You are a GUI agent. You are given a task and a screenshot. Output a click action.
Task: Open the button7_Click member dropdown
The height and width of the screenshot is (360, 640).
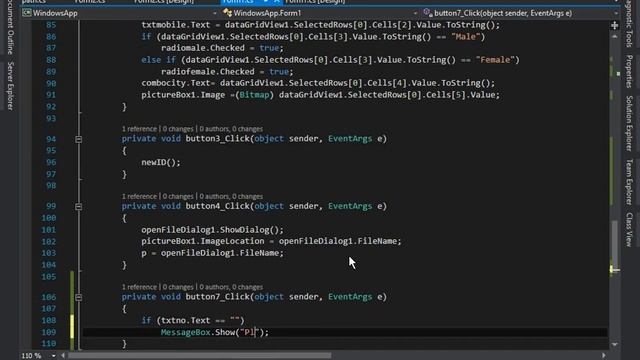pos(520,13)
